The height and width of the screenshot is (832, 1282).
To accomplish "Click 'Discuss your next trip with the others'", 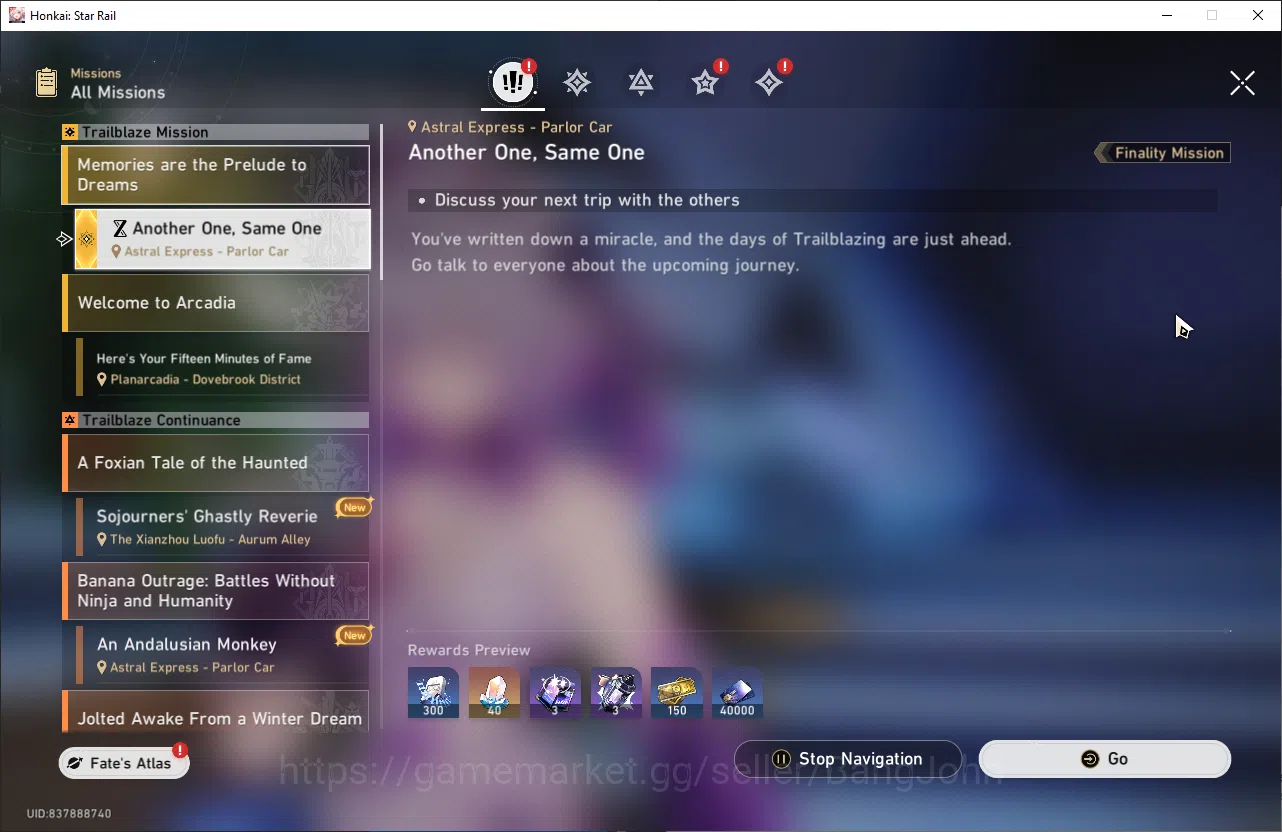I will pyautogui.click(x=587, y=200).
